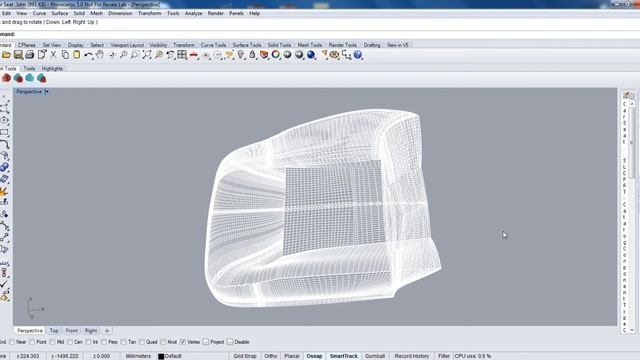640x360 pixels.
Task: Open the Curve menu
Action: coord(39,13)
